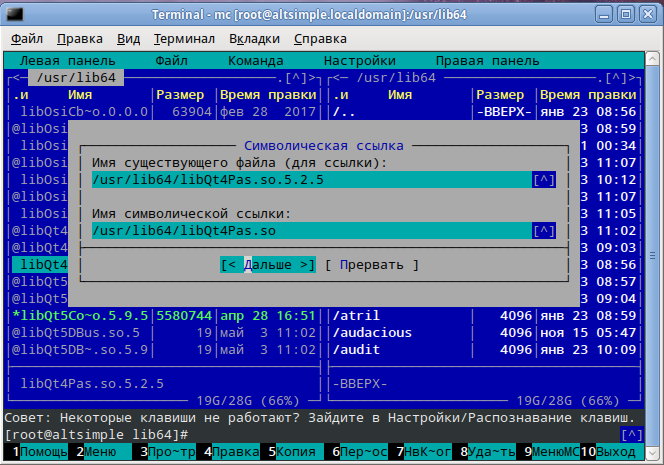
Task: Click the terminal window icon in title bar
Action: click(14, 14)
